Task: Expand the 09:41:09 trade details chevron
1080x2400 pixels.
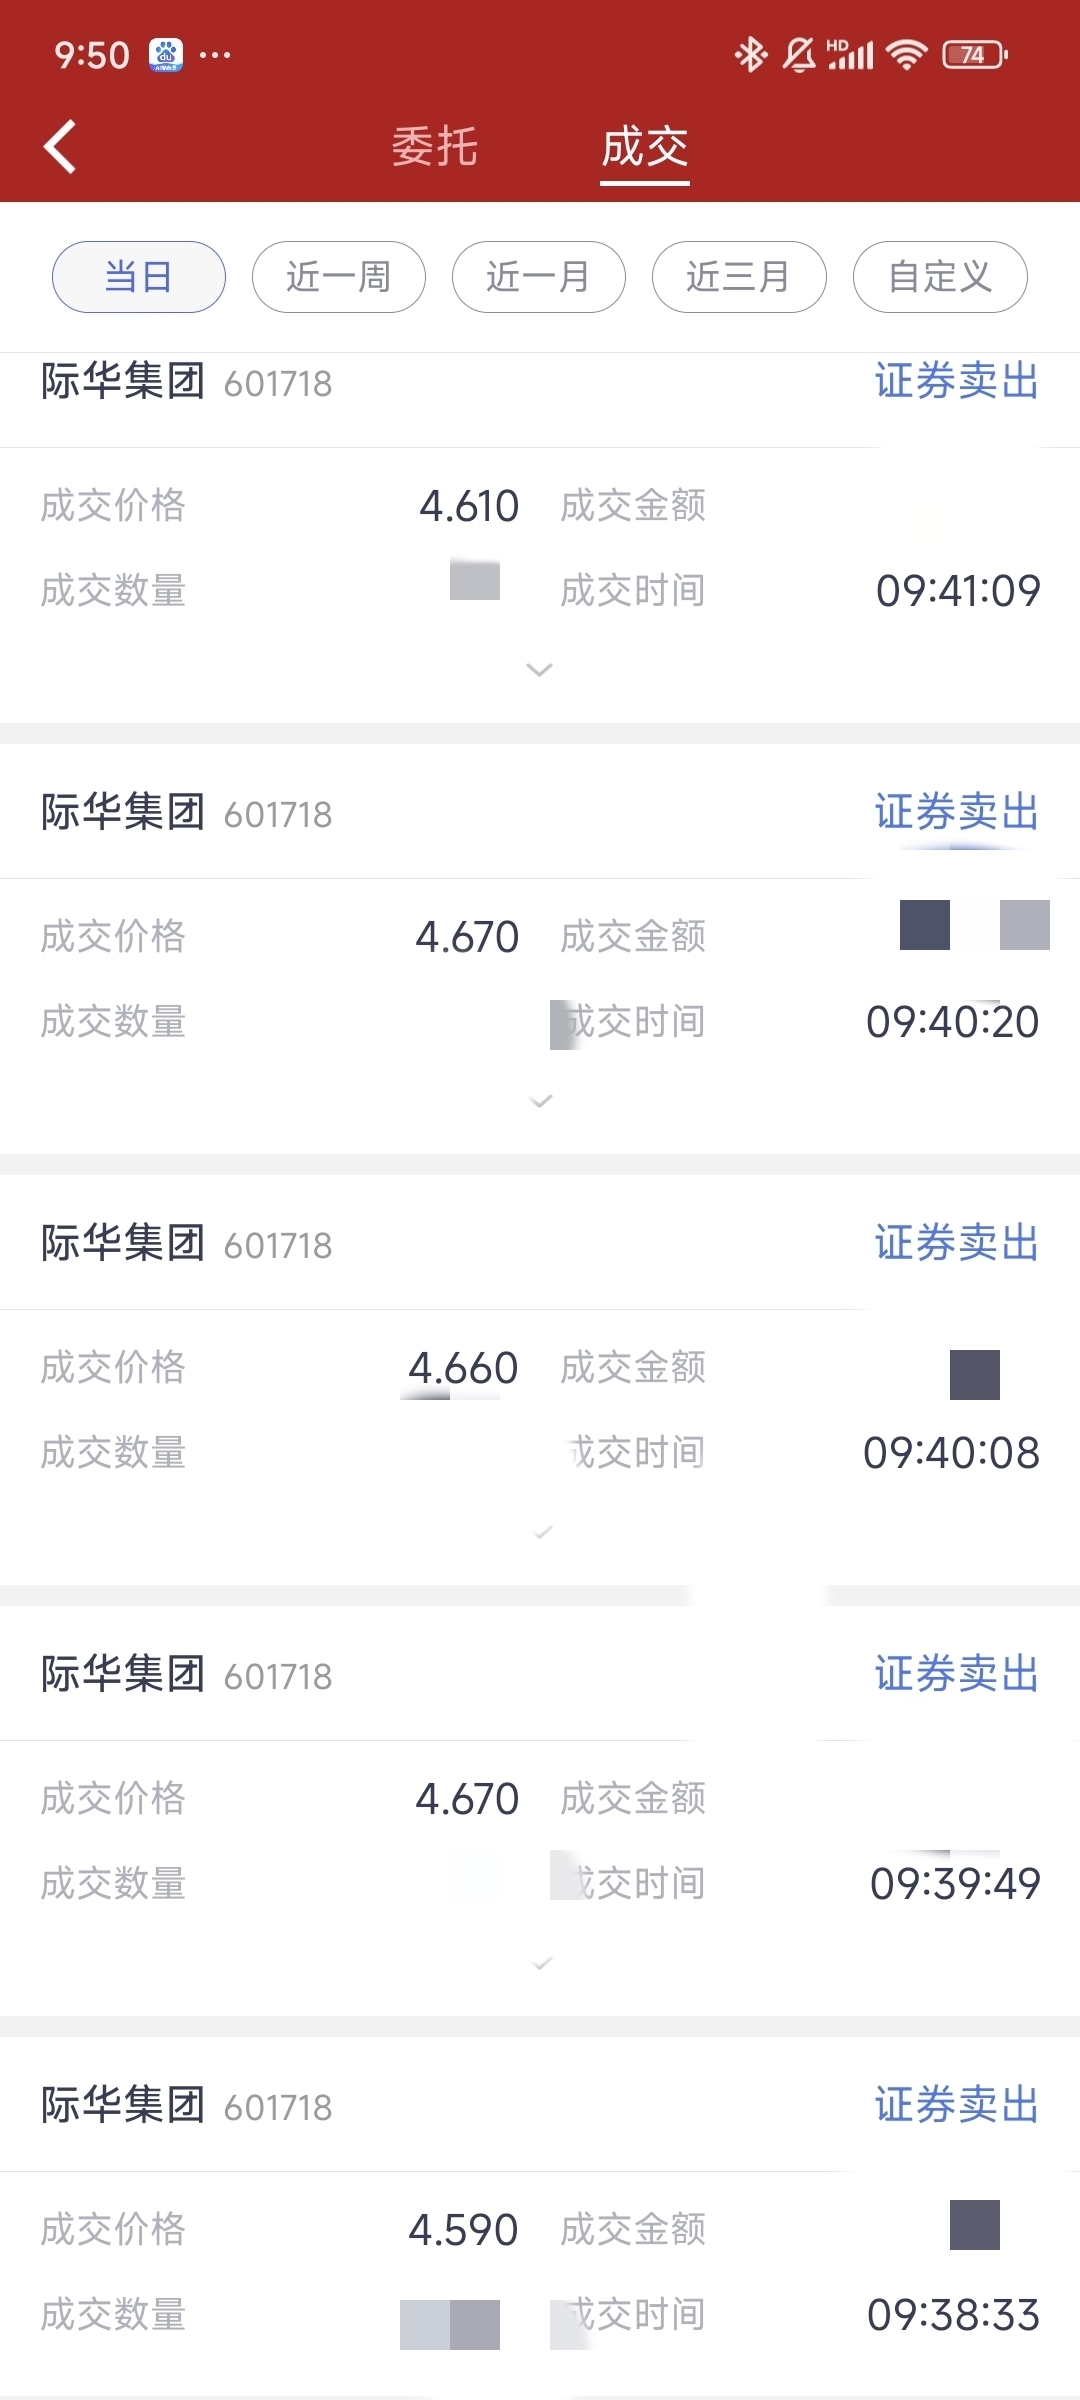Action: (540, 670)
